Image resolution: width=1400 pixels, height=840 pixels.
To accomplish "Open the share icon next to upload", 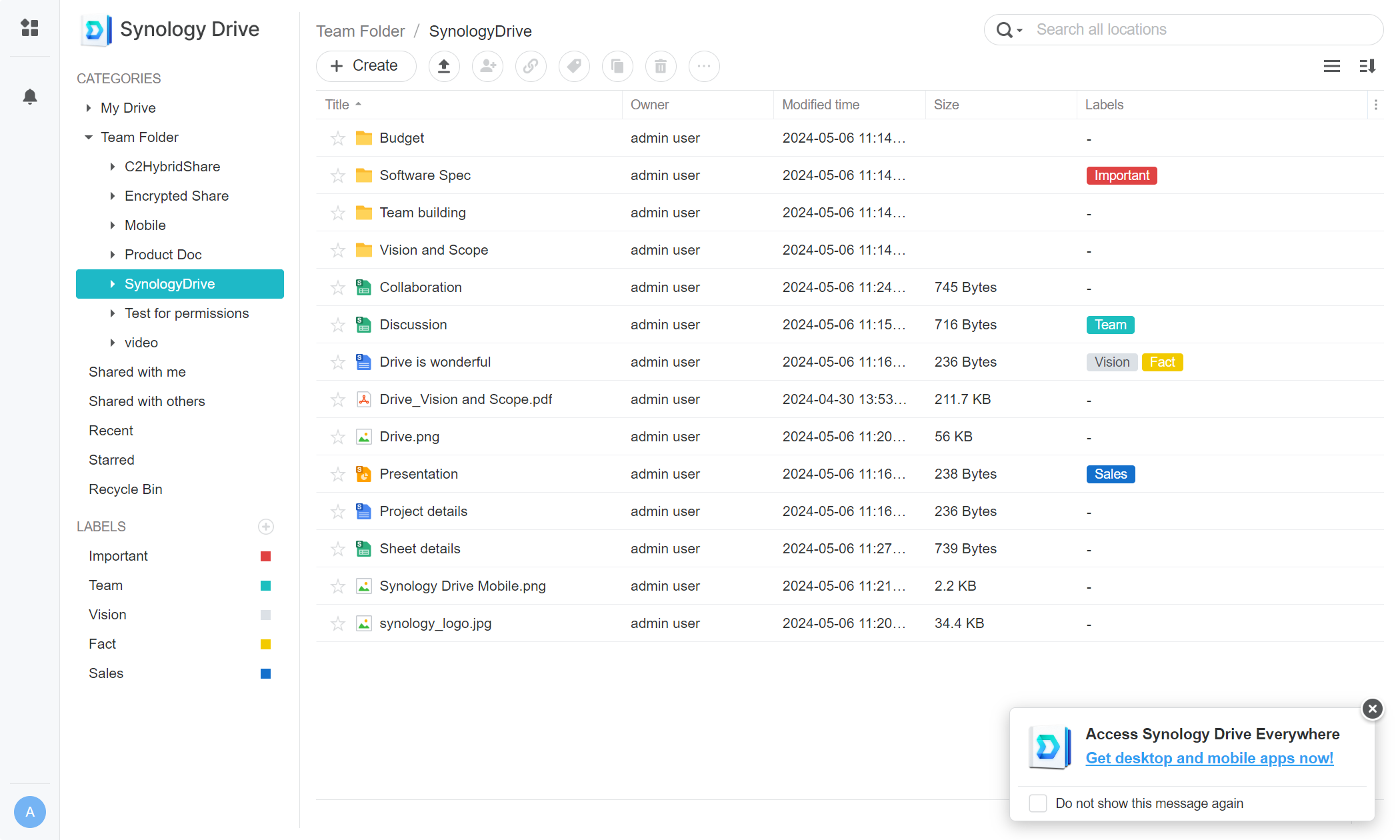I will click(487, 66).
